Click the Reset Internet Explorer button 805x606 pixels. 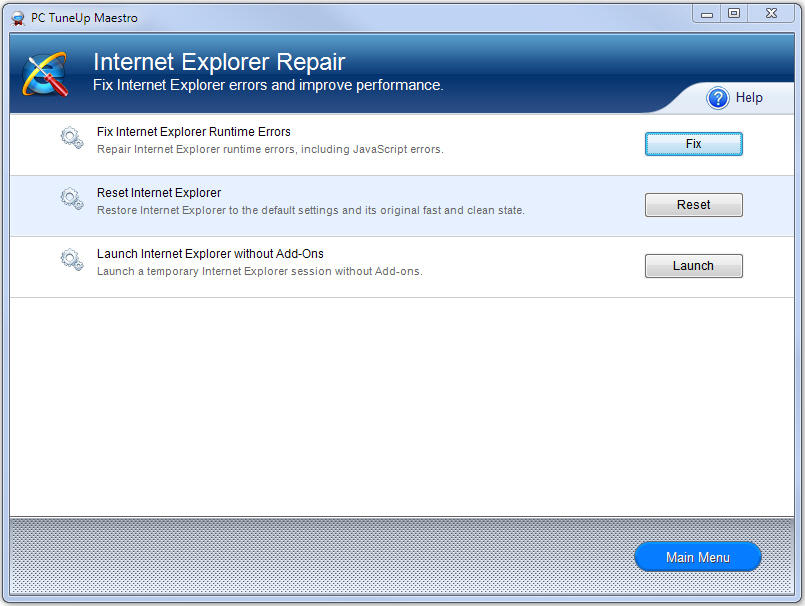click(693, 205)
